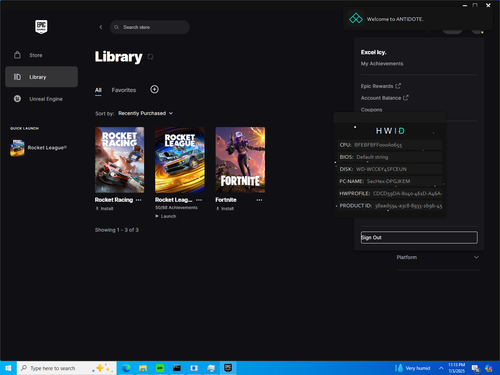Click the PRODUCT ID row in the HWID panel
The width and height of the screenshot is (500, 375).
(x=390, y=206)
